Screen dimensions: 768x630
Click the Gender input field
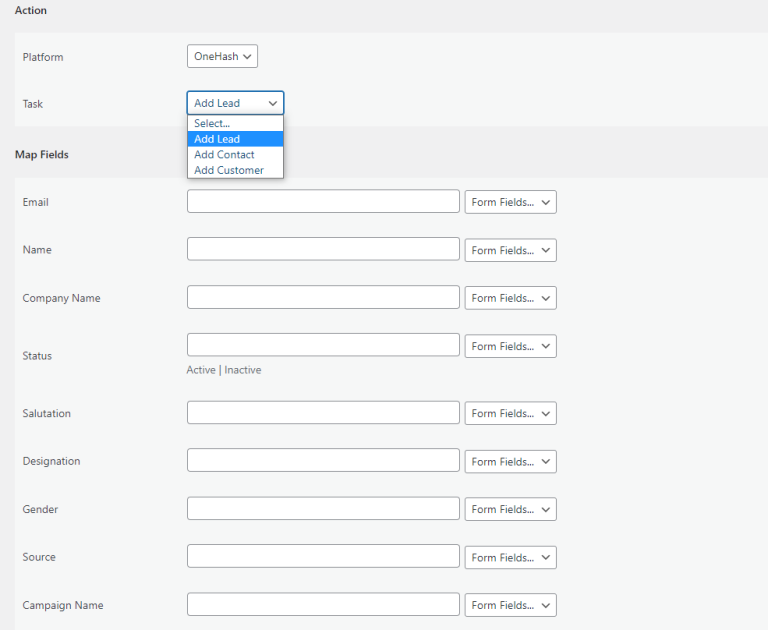(323, 509)
